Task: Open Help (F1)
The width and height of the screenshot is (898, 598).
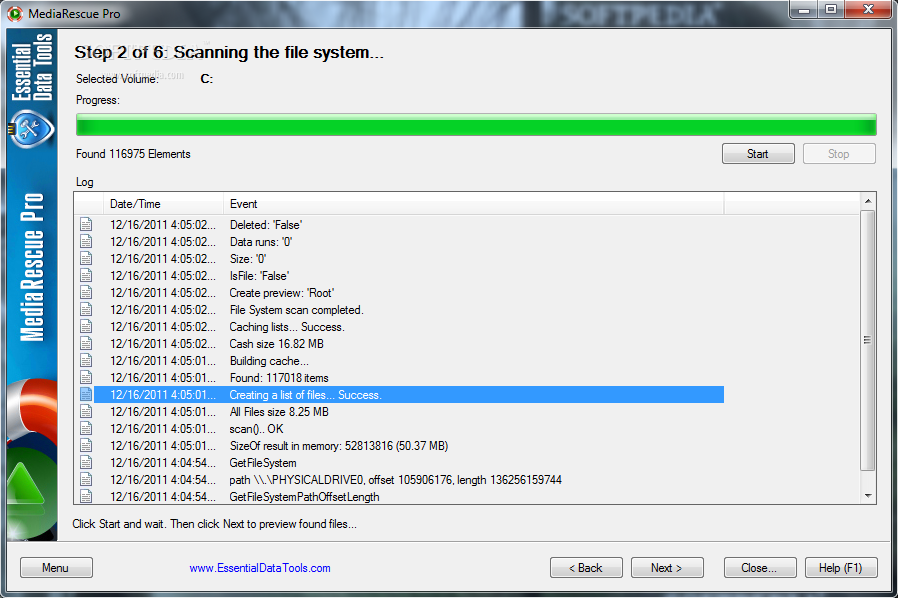Action: tap(841, 568)
